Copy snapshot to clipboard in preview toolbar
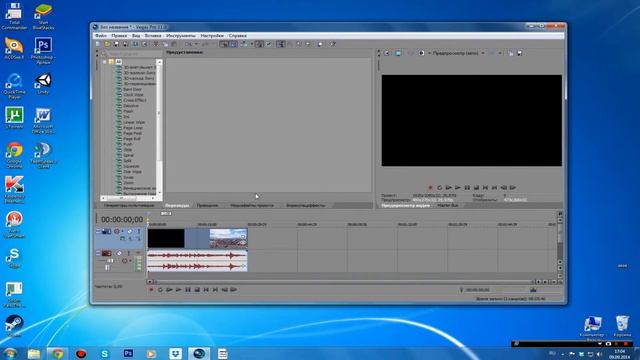Screen dimensions: 640x360 click(510, 53)
